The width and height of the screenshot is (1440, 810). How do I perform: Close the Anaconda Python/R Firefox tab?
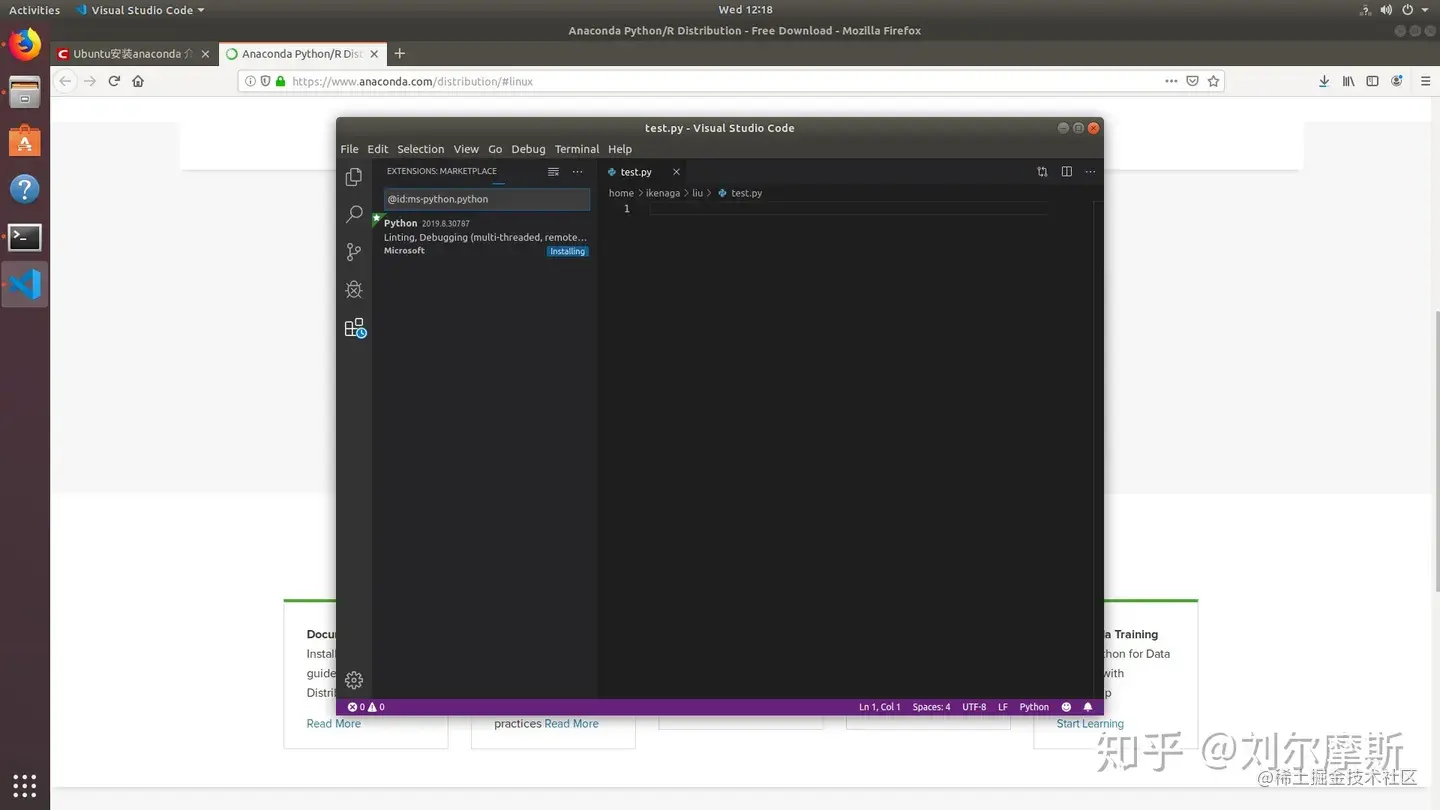coord(373,54)
